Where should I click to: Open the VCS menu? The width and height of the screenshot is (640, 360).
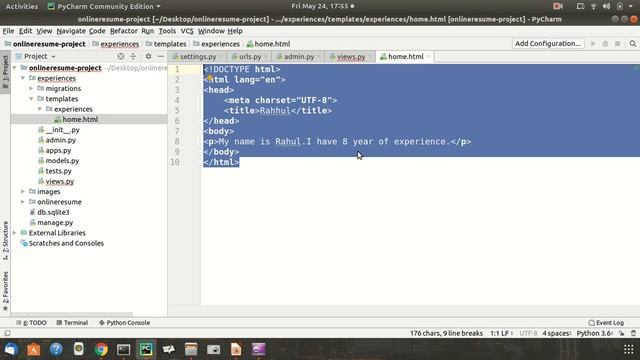pos(187,31)
